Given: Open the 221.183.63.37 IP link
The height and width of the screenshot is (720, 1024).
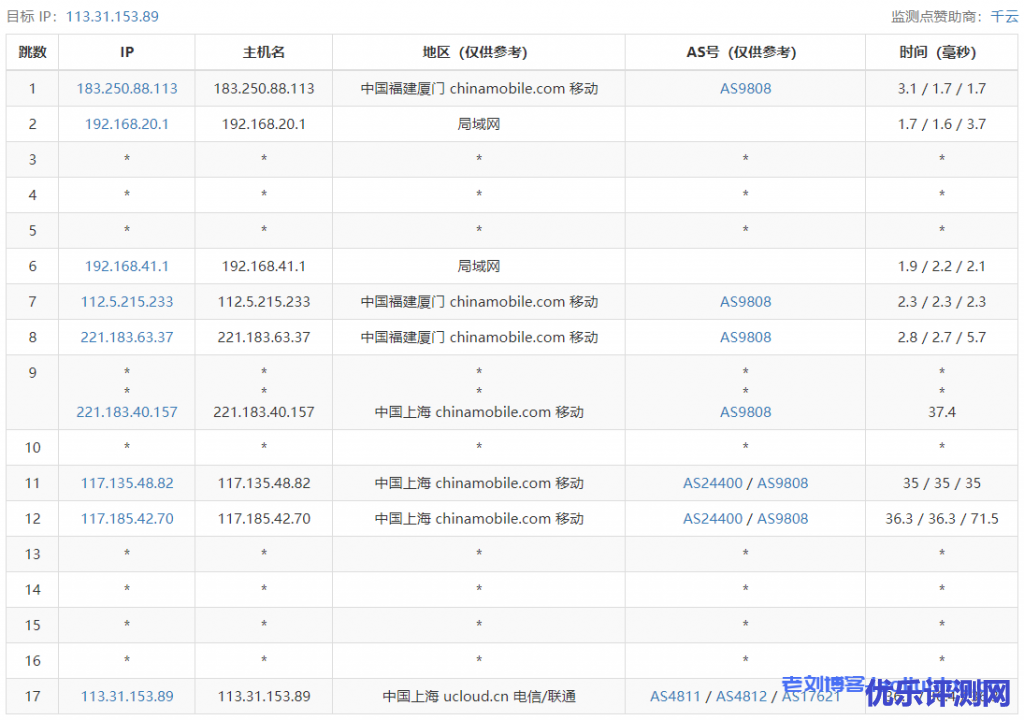Looking at the screenshot, I should [127, 337].
